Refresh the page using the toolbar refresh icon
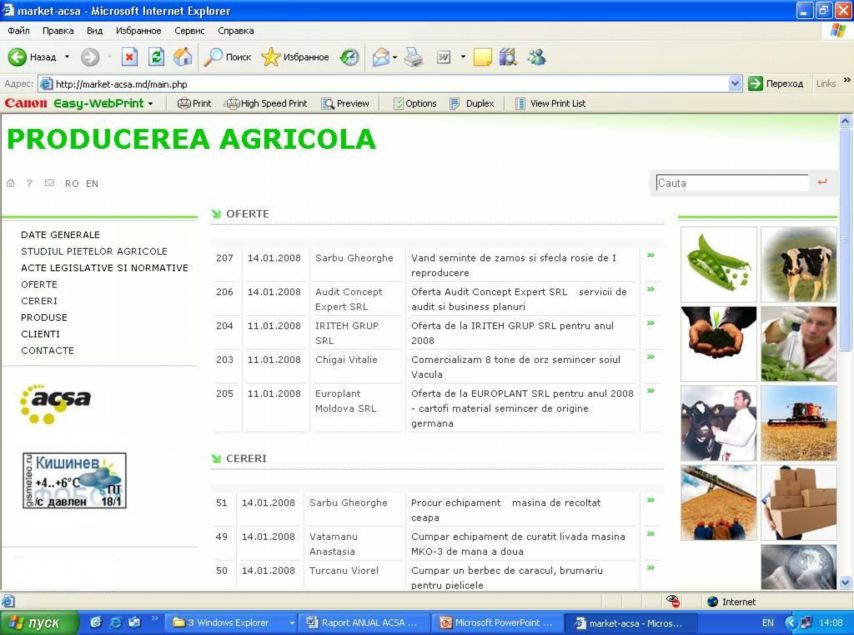The height and width of the screenshot is (635, 854). coord(156,57)
